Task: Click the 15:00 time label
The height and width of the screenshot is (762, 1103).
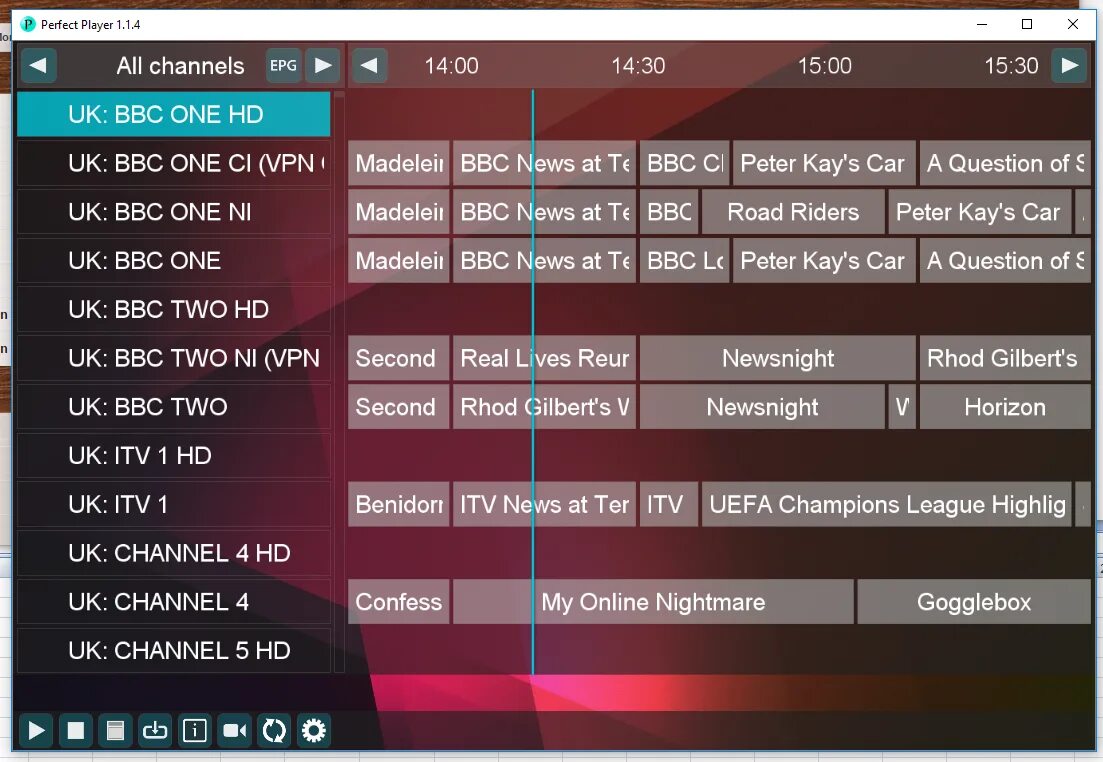Action: pos(824,65)
